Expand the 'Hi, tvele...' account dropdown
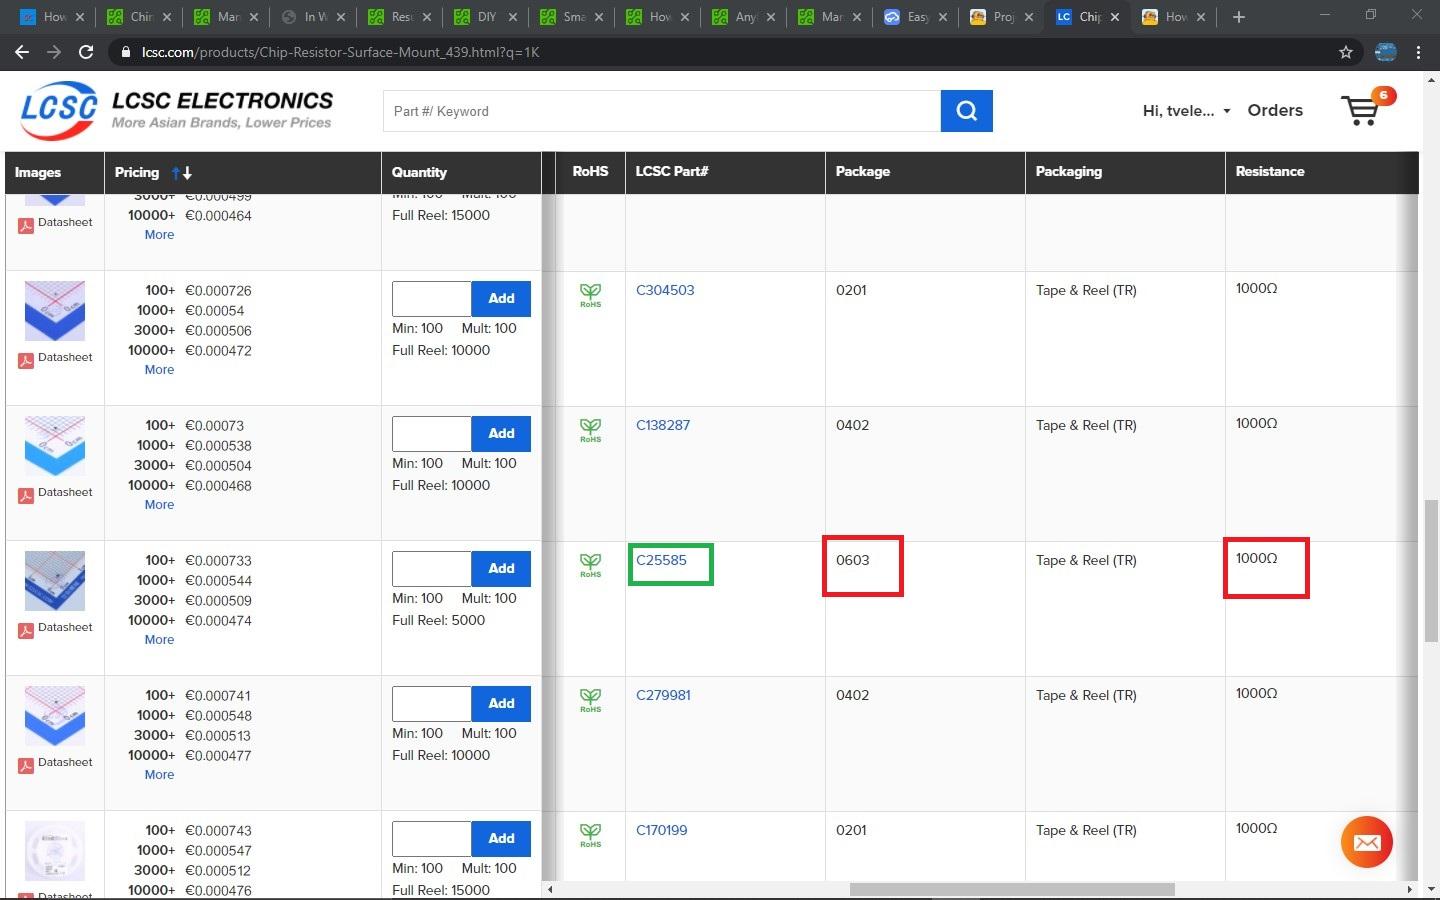The height and width of the screenshot is (900, 1440). (1186, 111)
